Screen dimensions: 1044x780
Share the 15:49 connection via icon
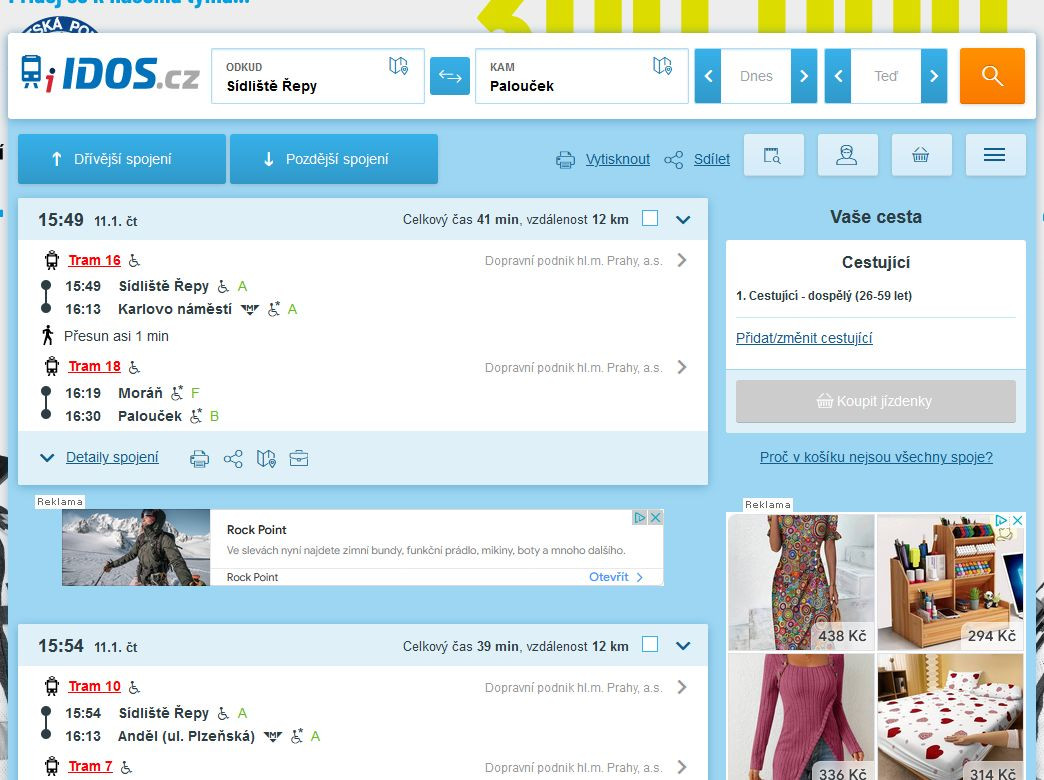tap(233, 459)
